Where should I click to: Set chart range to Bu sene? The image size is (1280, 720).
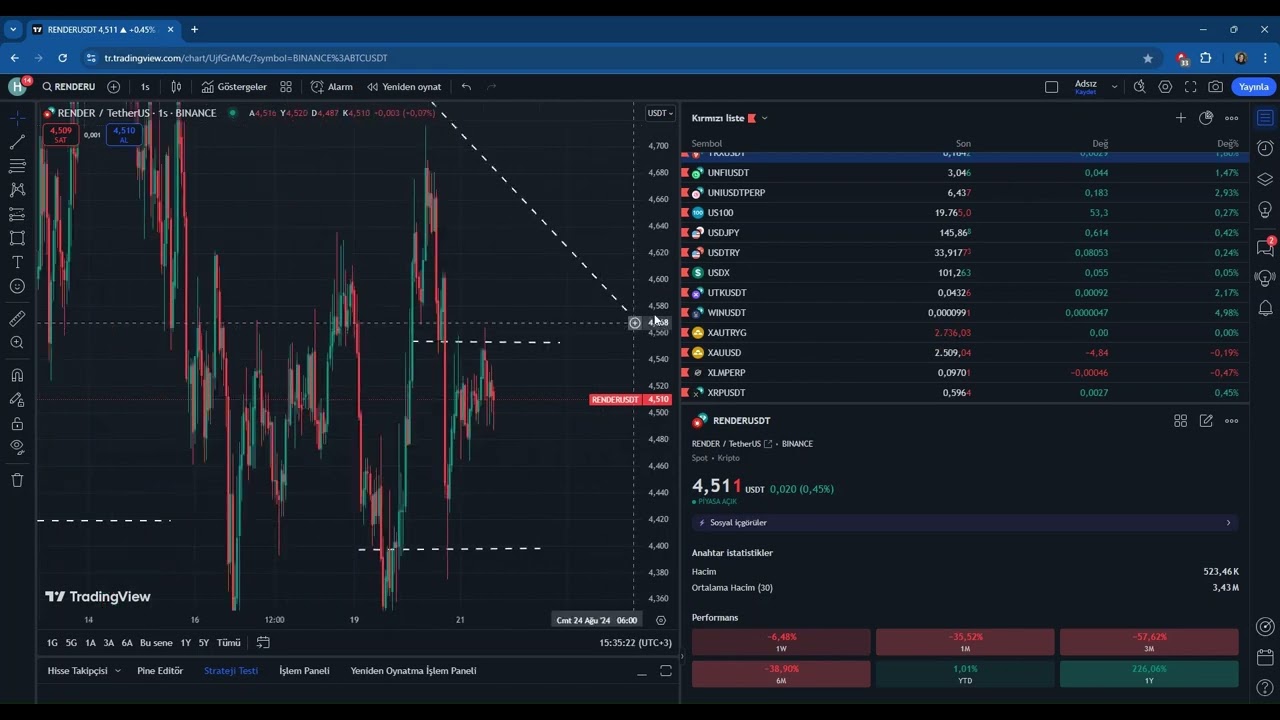156,643
